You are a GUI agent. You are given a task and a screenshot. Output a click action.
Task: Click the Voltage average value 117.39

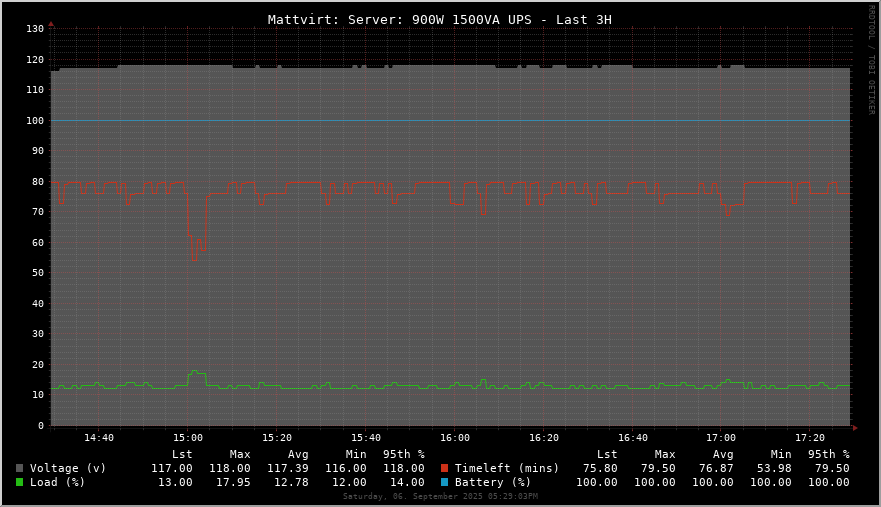288,468
